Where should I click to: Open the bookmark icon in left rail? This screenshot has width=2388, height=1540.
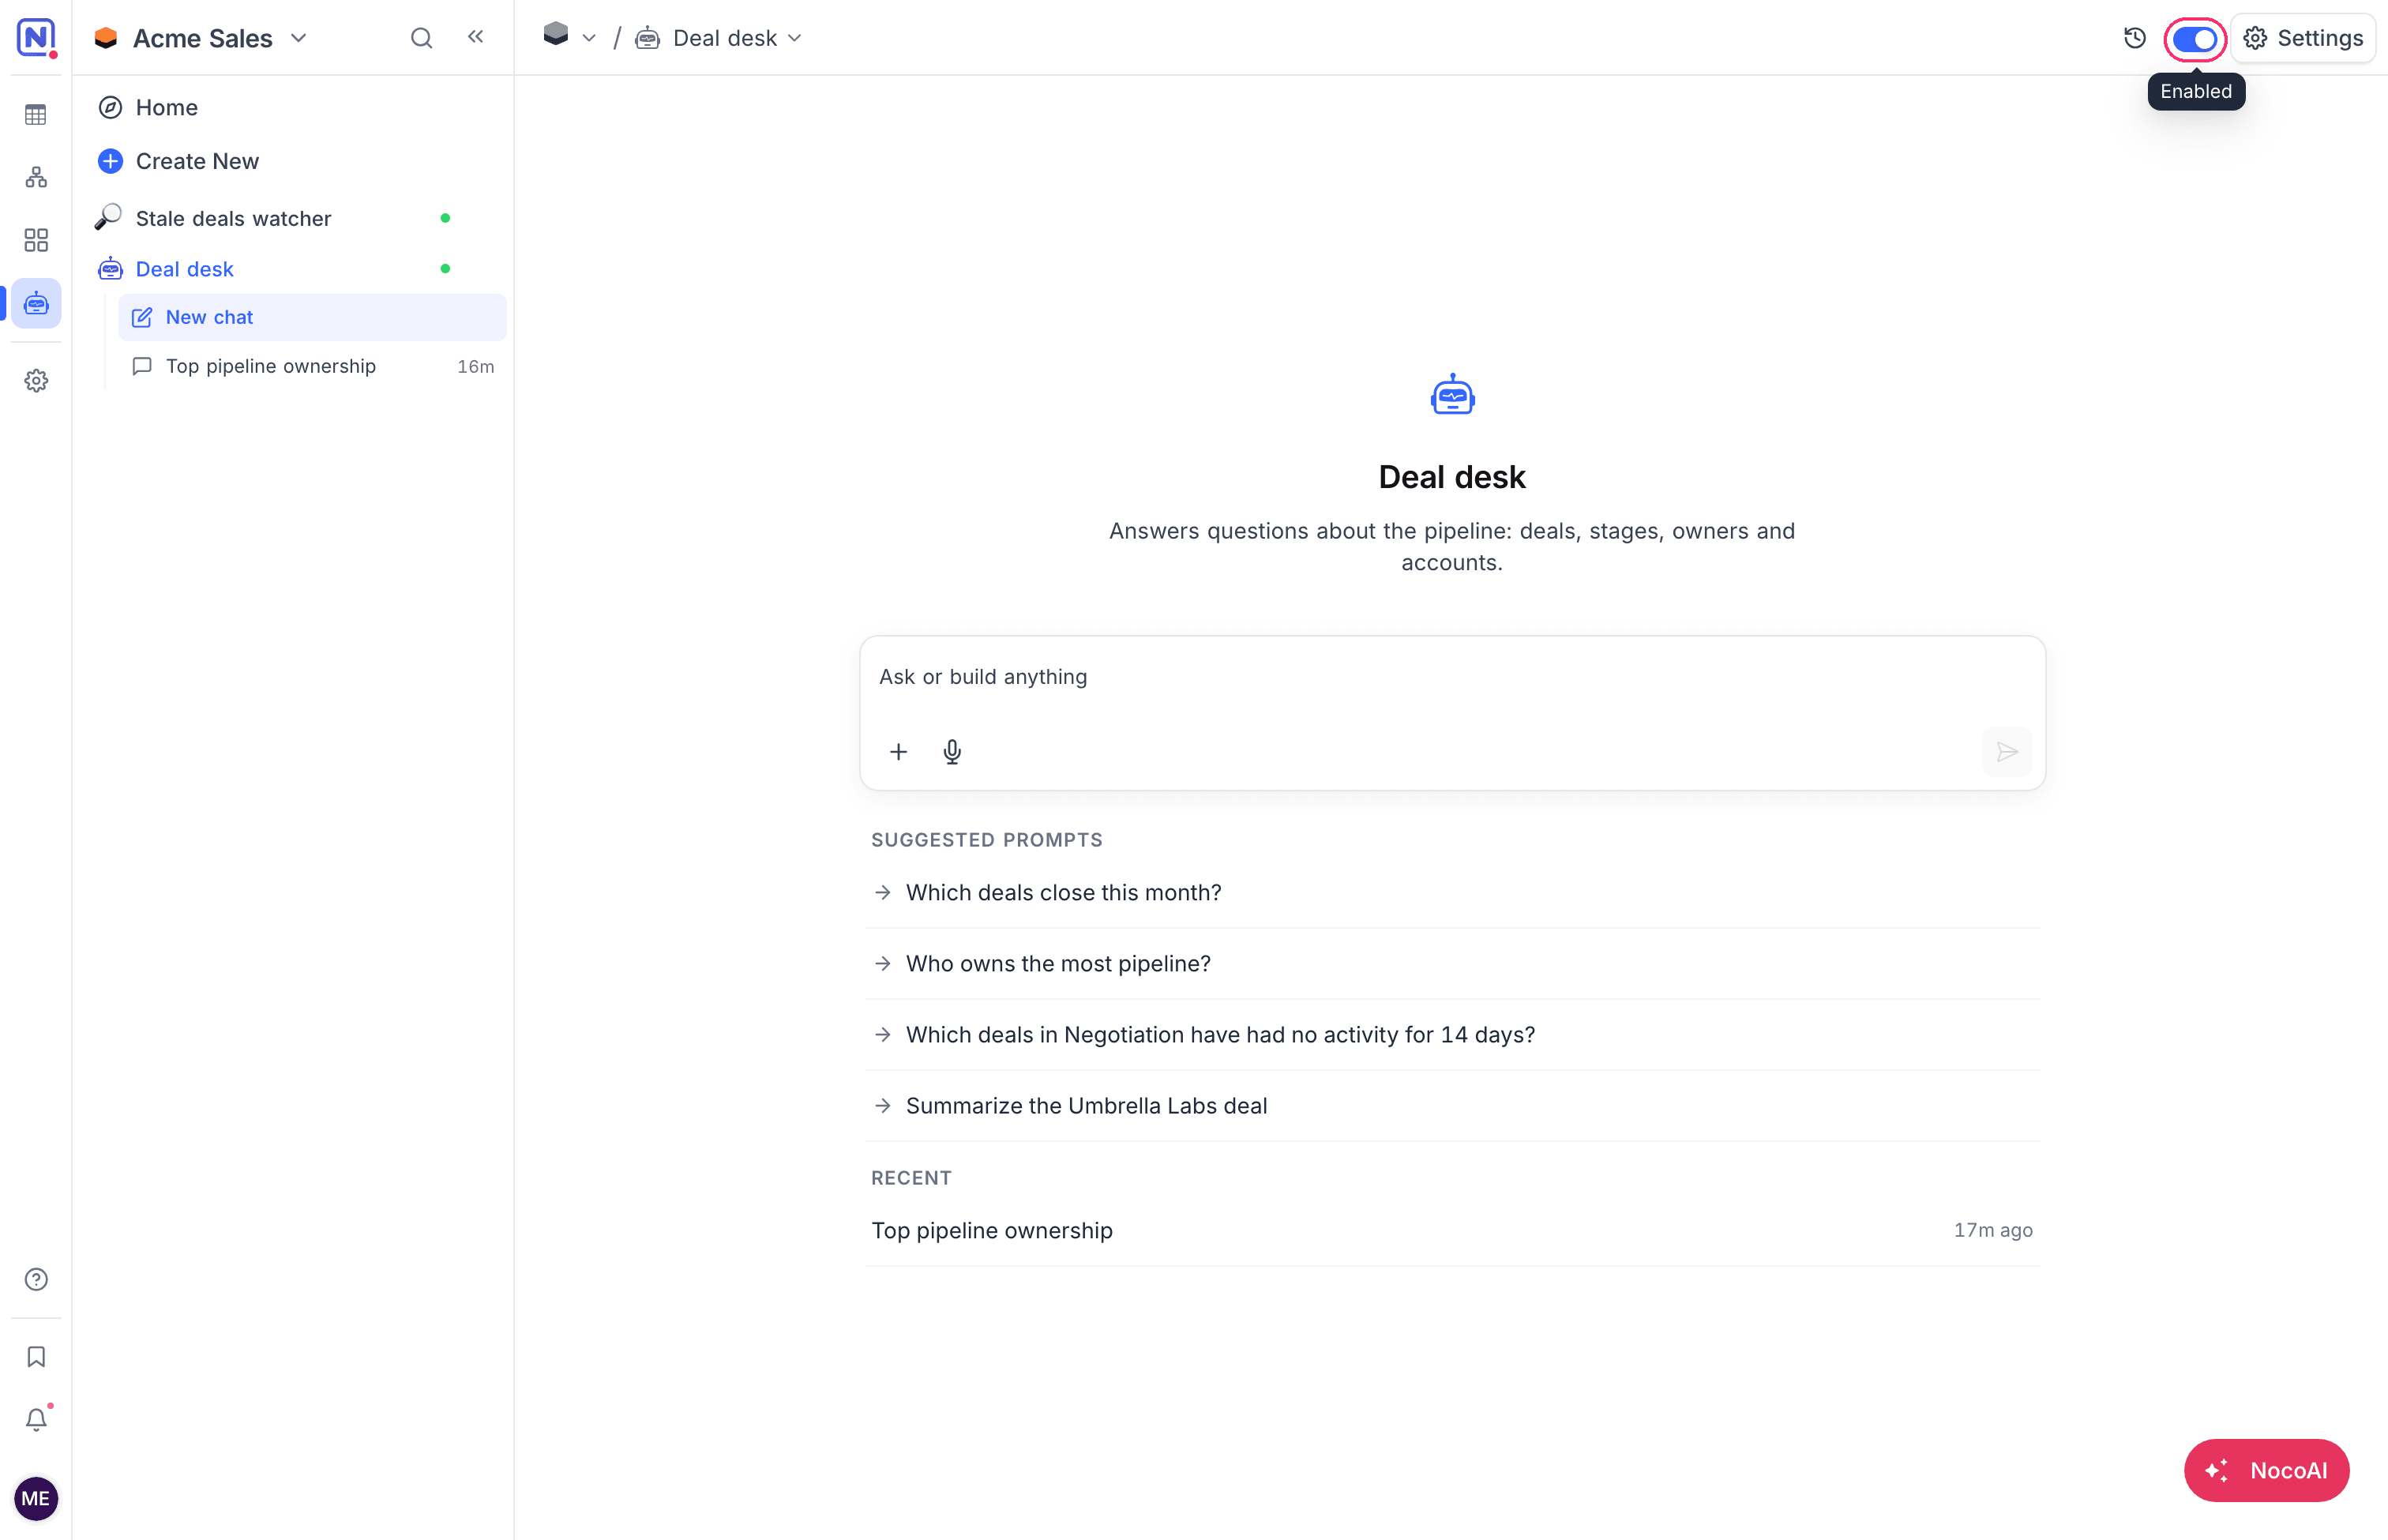(36, 1356)
